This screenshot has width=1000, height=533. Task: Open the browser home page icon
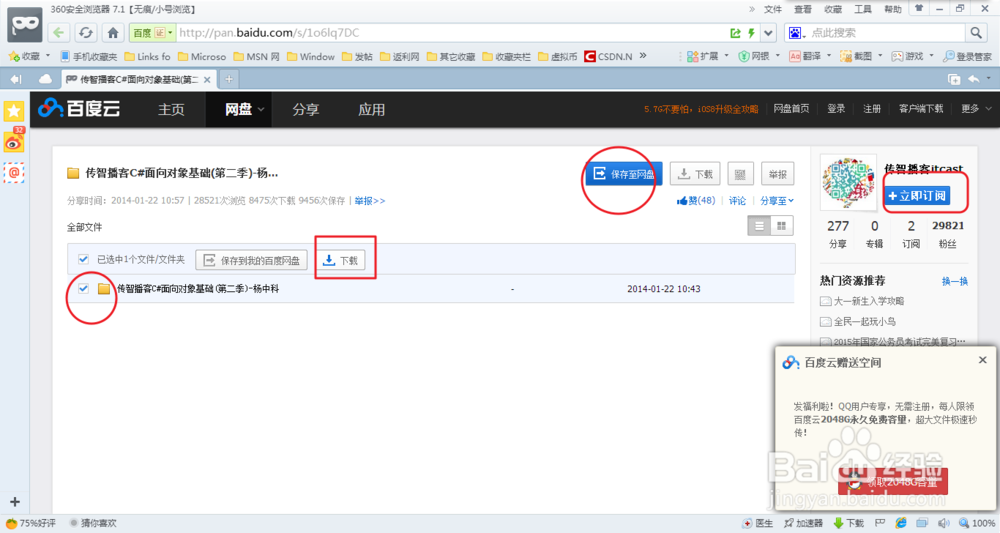pyautogui.click(x=113, y=33)
